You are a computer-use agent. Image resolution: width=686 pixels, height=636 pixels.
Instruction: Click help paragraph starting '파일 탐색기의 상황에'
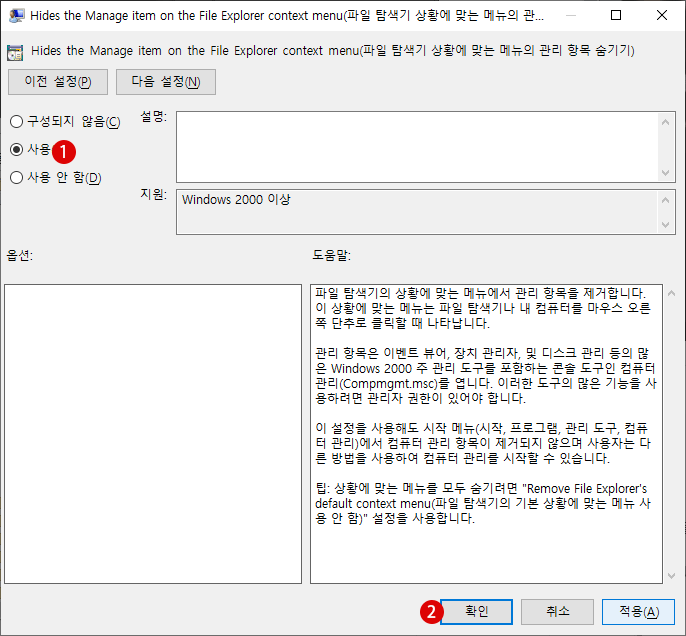click(483, 308)
